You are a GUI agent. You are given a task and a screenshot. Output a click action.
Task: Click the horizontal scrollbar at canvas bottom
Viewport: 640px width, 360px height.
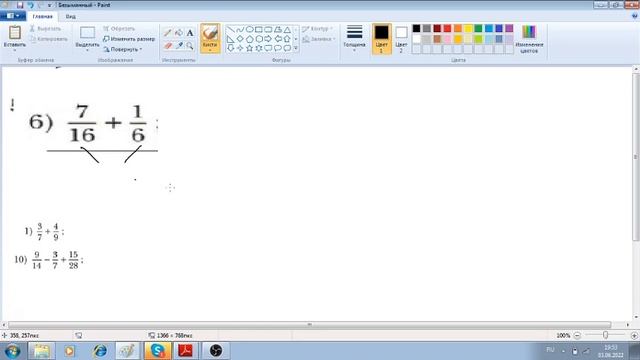309,325
